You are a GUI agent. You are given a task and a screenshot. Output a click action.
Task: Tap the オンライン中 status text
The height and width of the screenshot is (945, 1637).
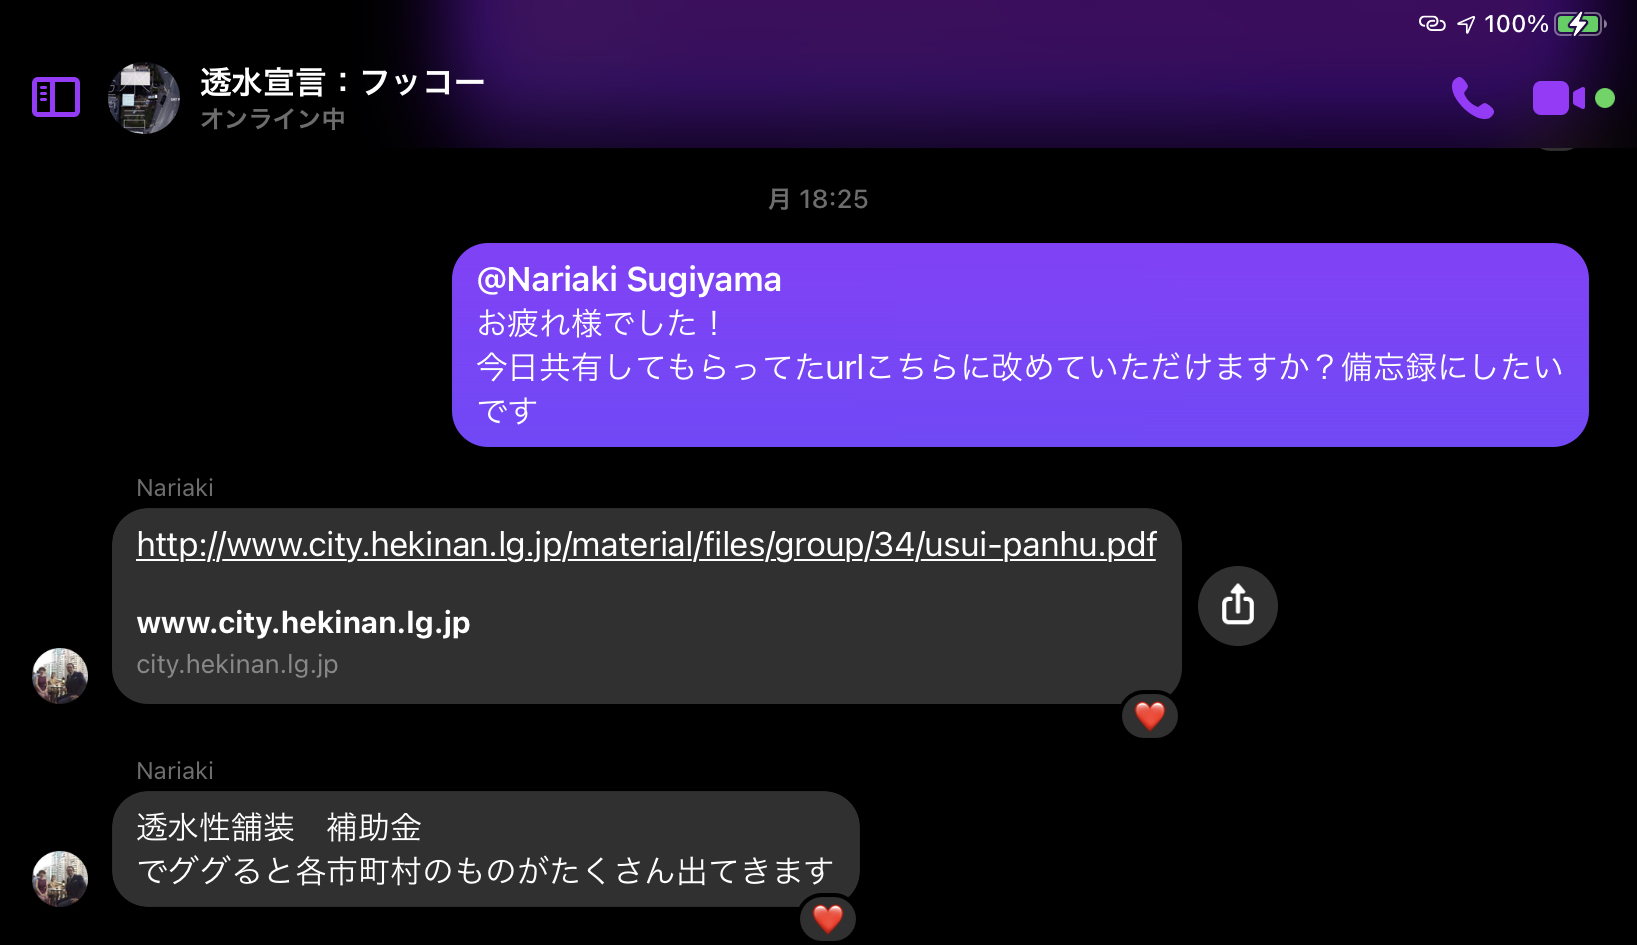(x=273, y=119)
